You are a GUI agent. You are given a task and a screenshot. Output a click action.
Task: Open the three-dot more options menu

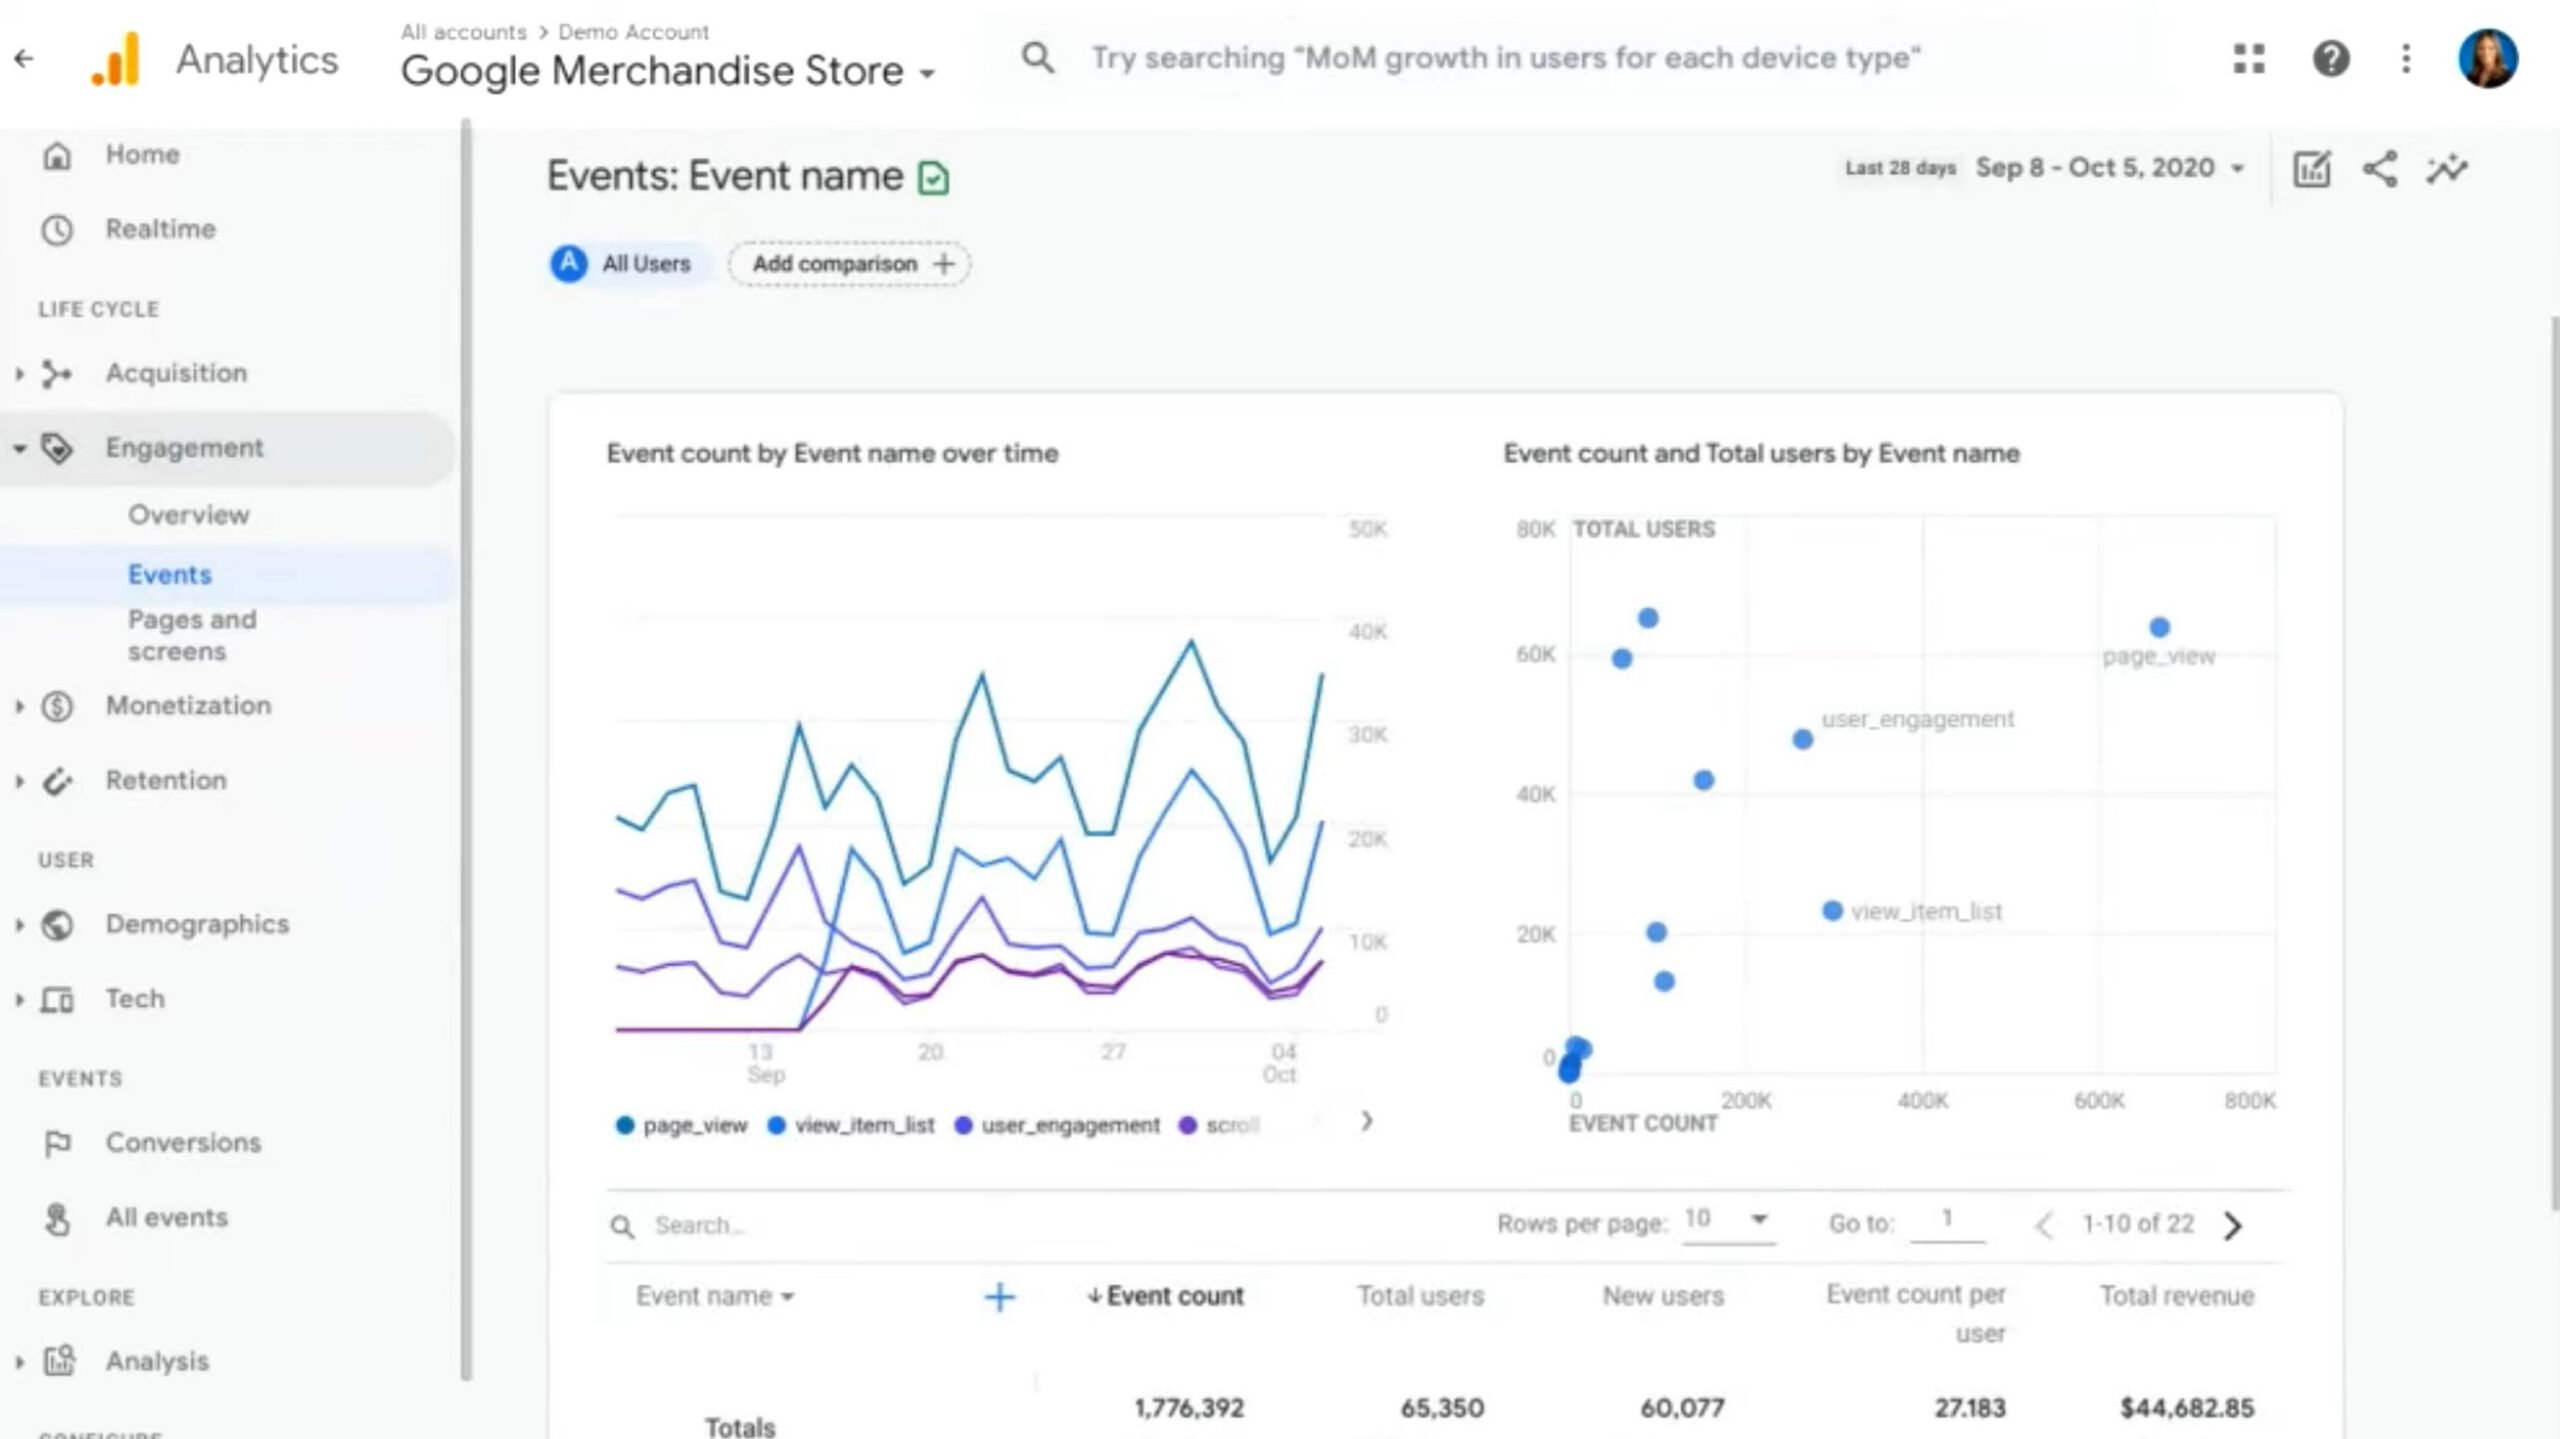2406,59
